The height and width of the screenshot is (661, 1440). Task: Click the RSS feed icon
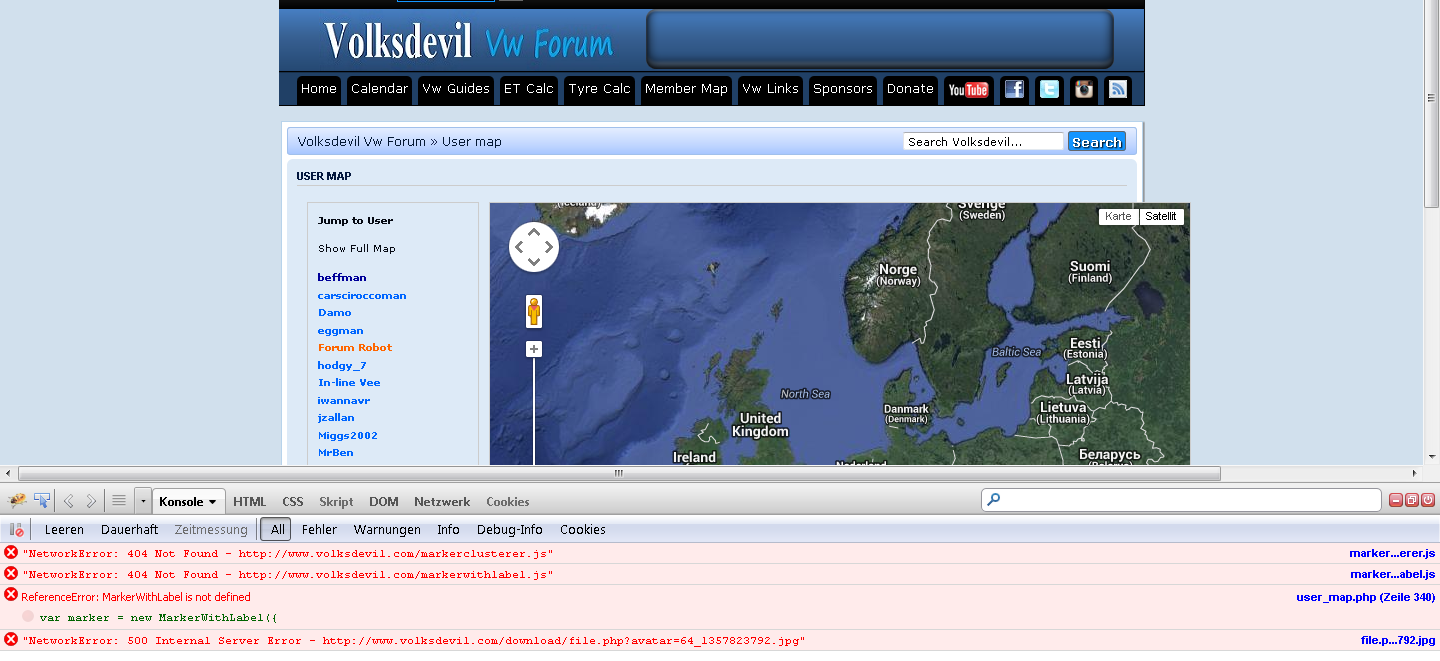tap(1118, 90)
